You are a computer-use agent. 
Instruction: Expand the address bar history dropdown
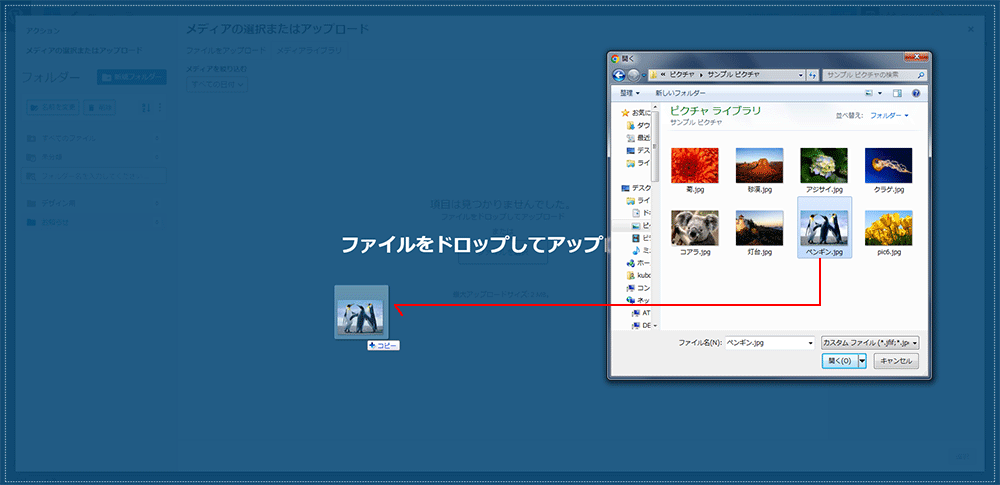(801, 75)
